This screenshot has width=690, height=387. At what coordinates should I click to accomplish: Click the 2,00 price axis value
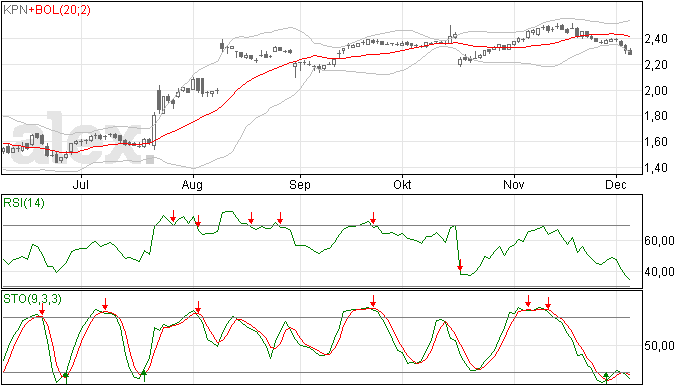pyautogui.click(x=656, y=91)
